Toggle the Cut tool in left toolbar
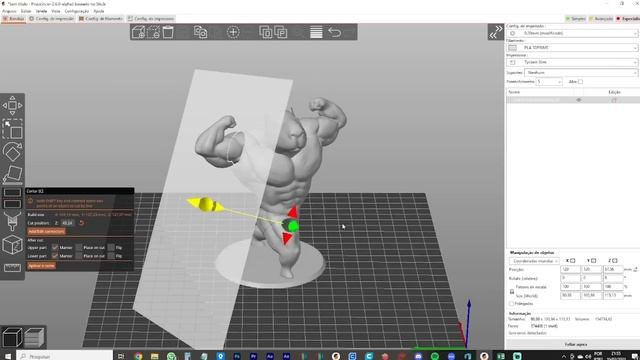 point(12,198)
